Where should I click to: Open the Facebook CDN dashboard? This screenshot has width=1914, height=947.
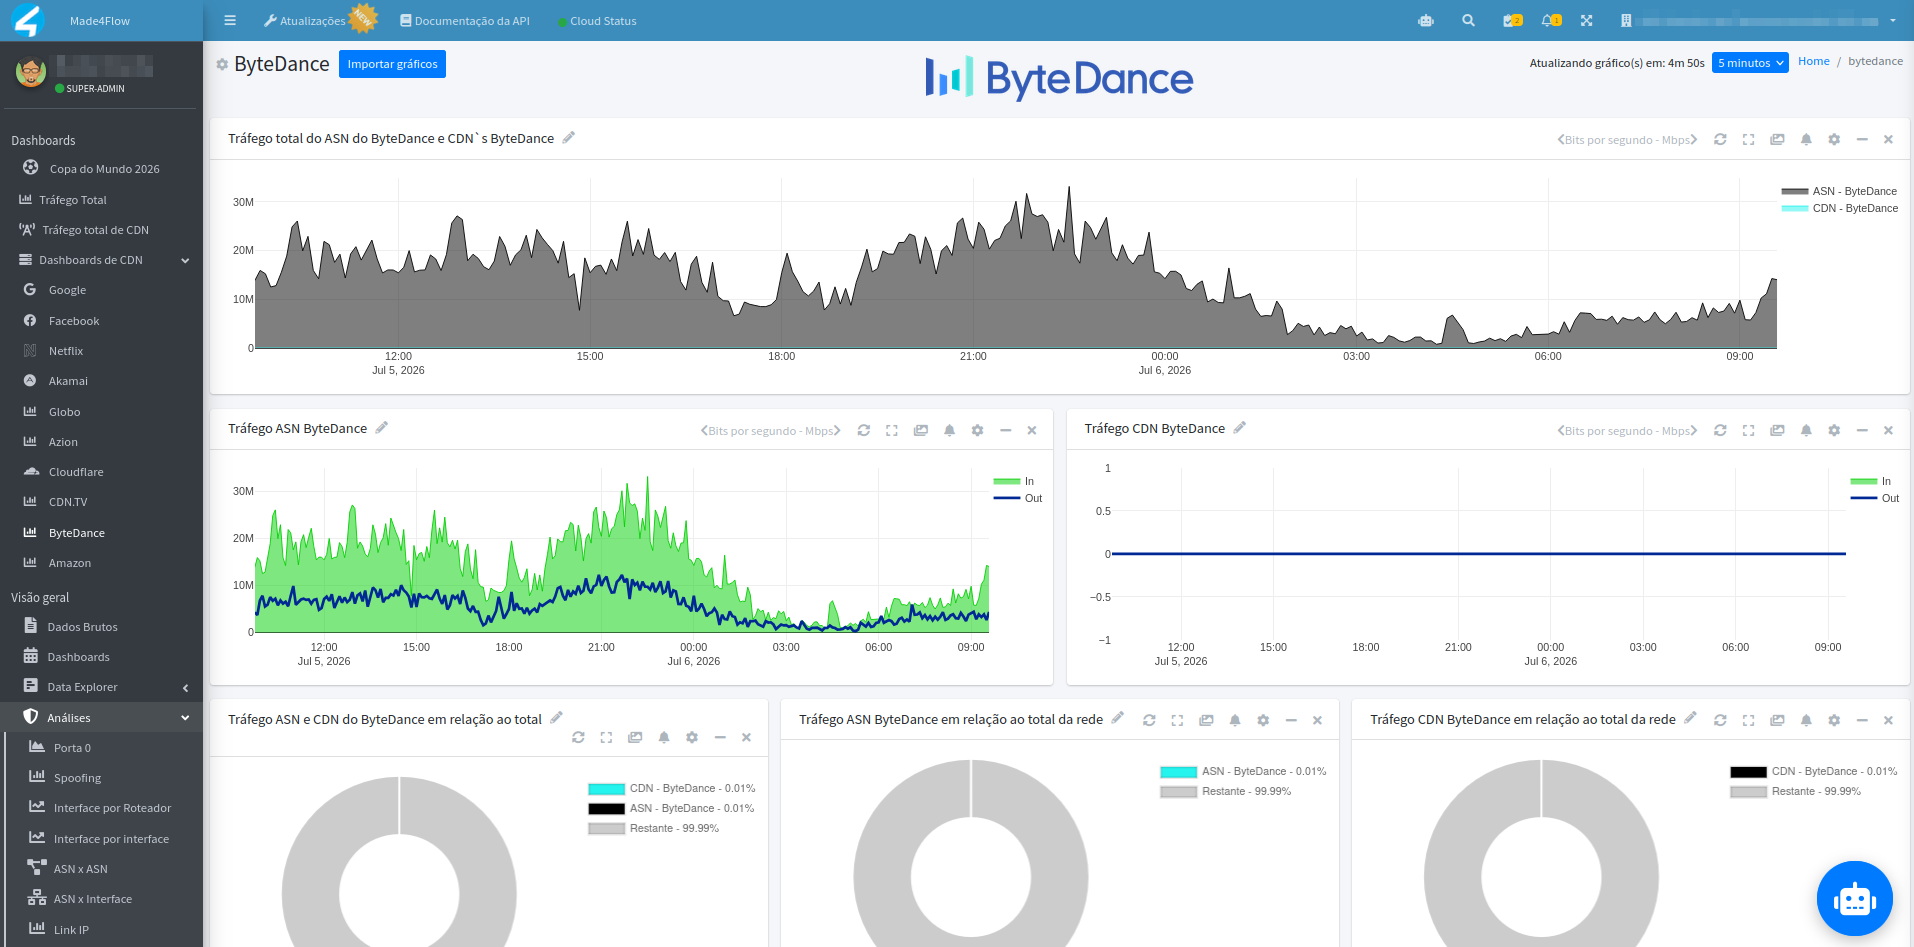tap(74, 321)
